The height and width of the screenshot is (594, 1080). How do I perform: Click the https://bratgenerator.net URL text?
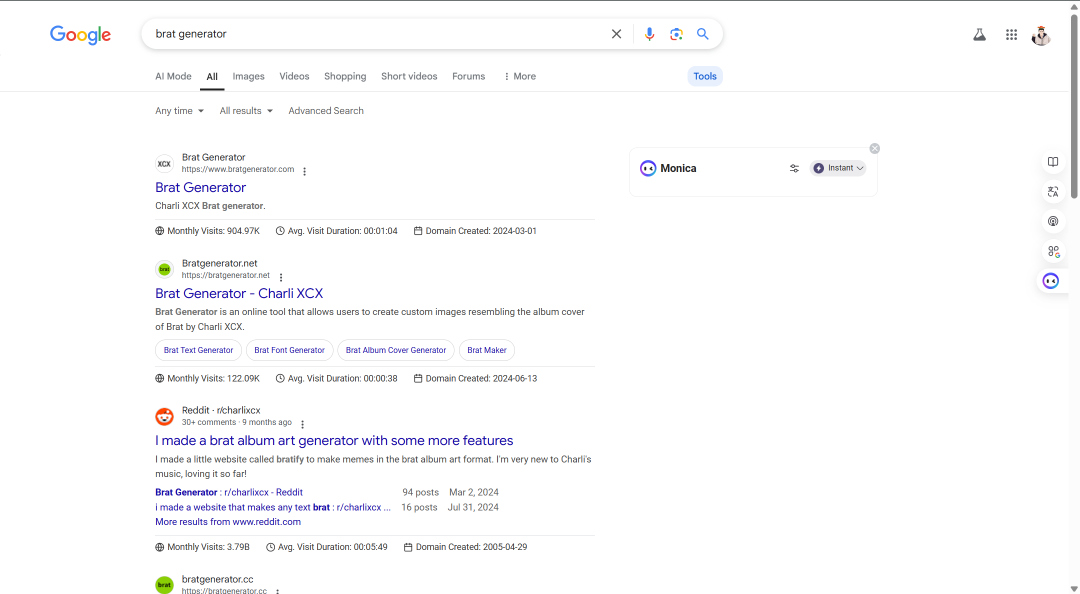click(x=226, y=275)
